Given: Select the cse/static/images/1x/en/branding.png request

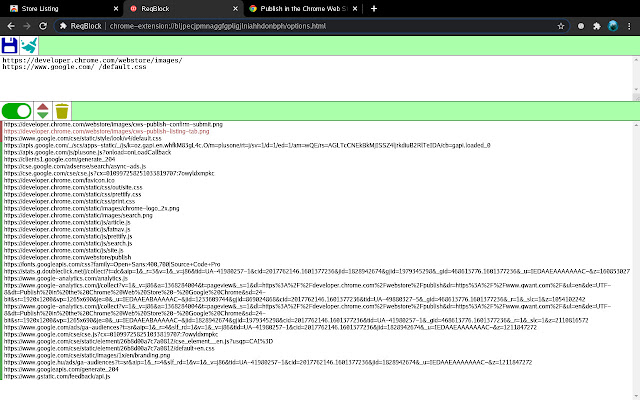Looking at the screenshot, I should [87, 355].
